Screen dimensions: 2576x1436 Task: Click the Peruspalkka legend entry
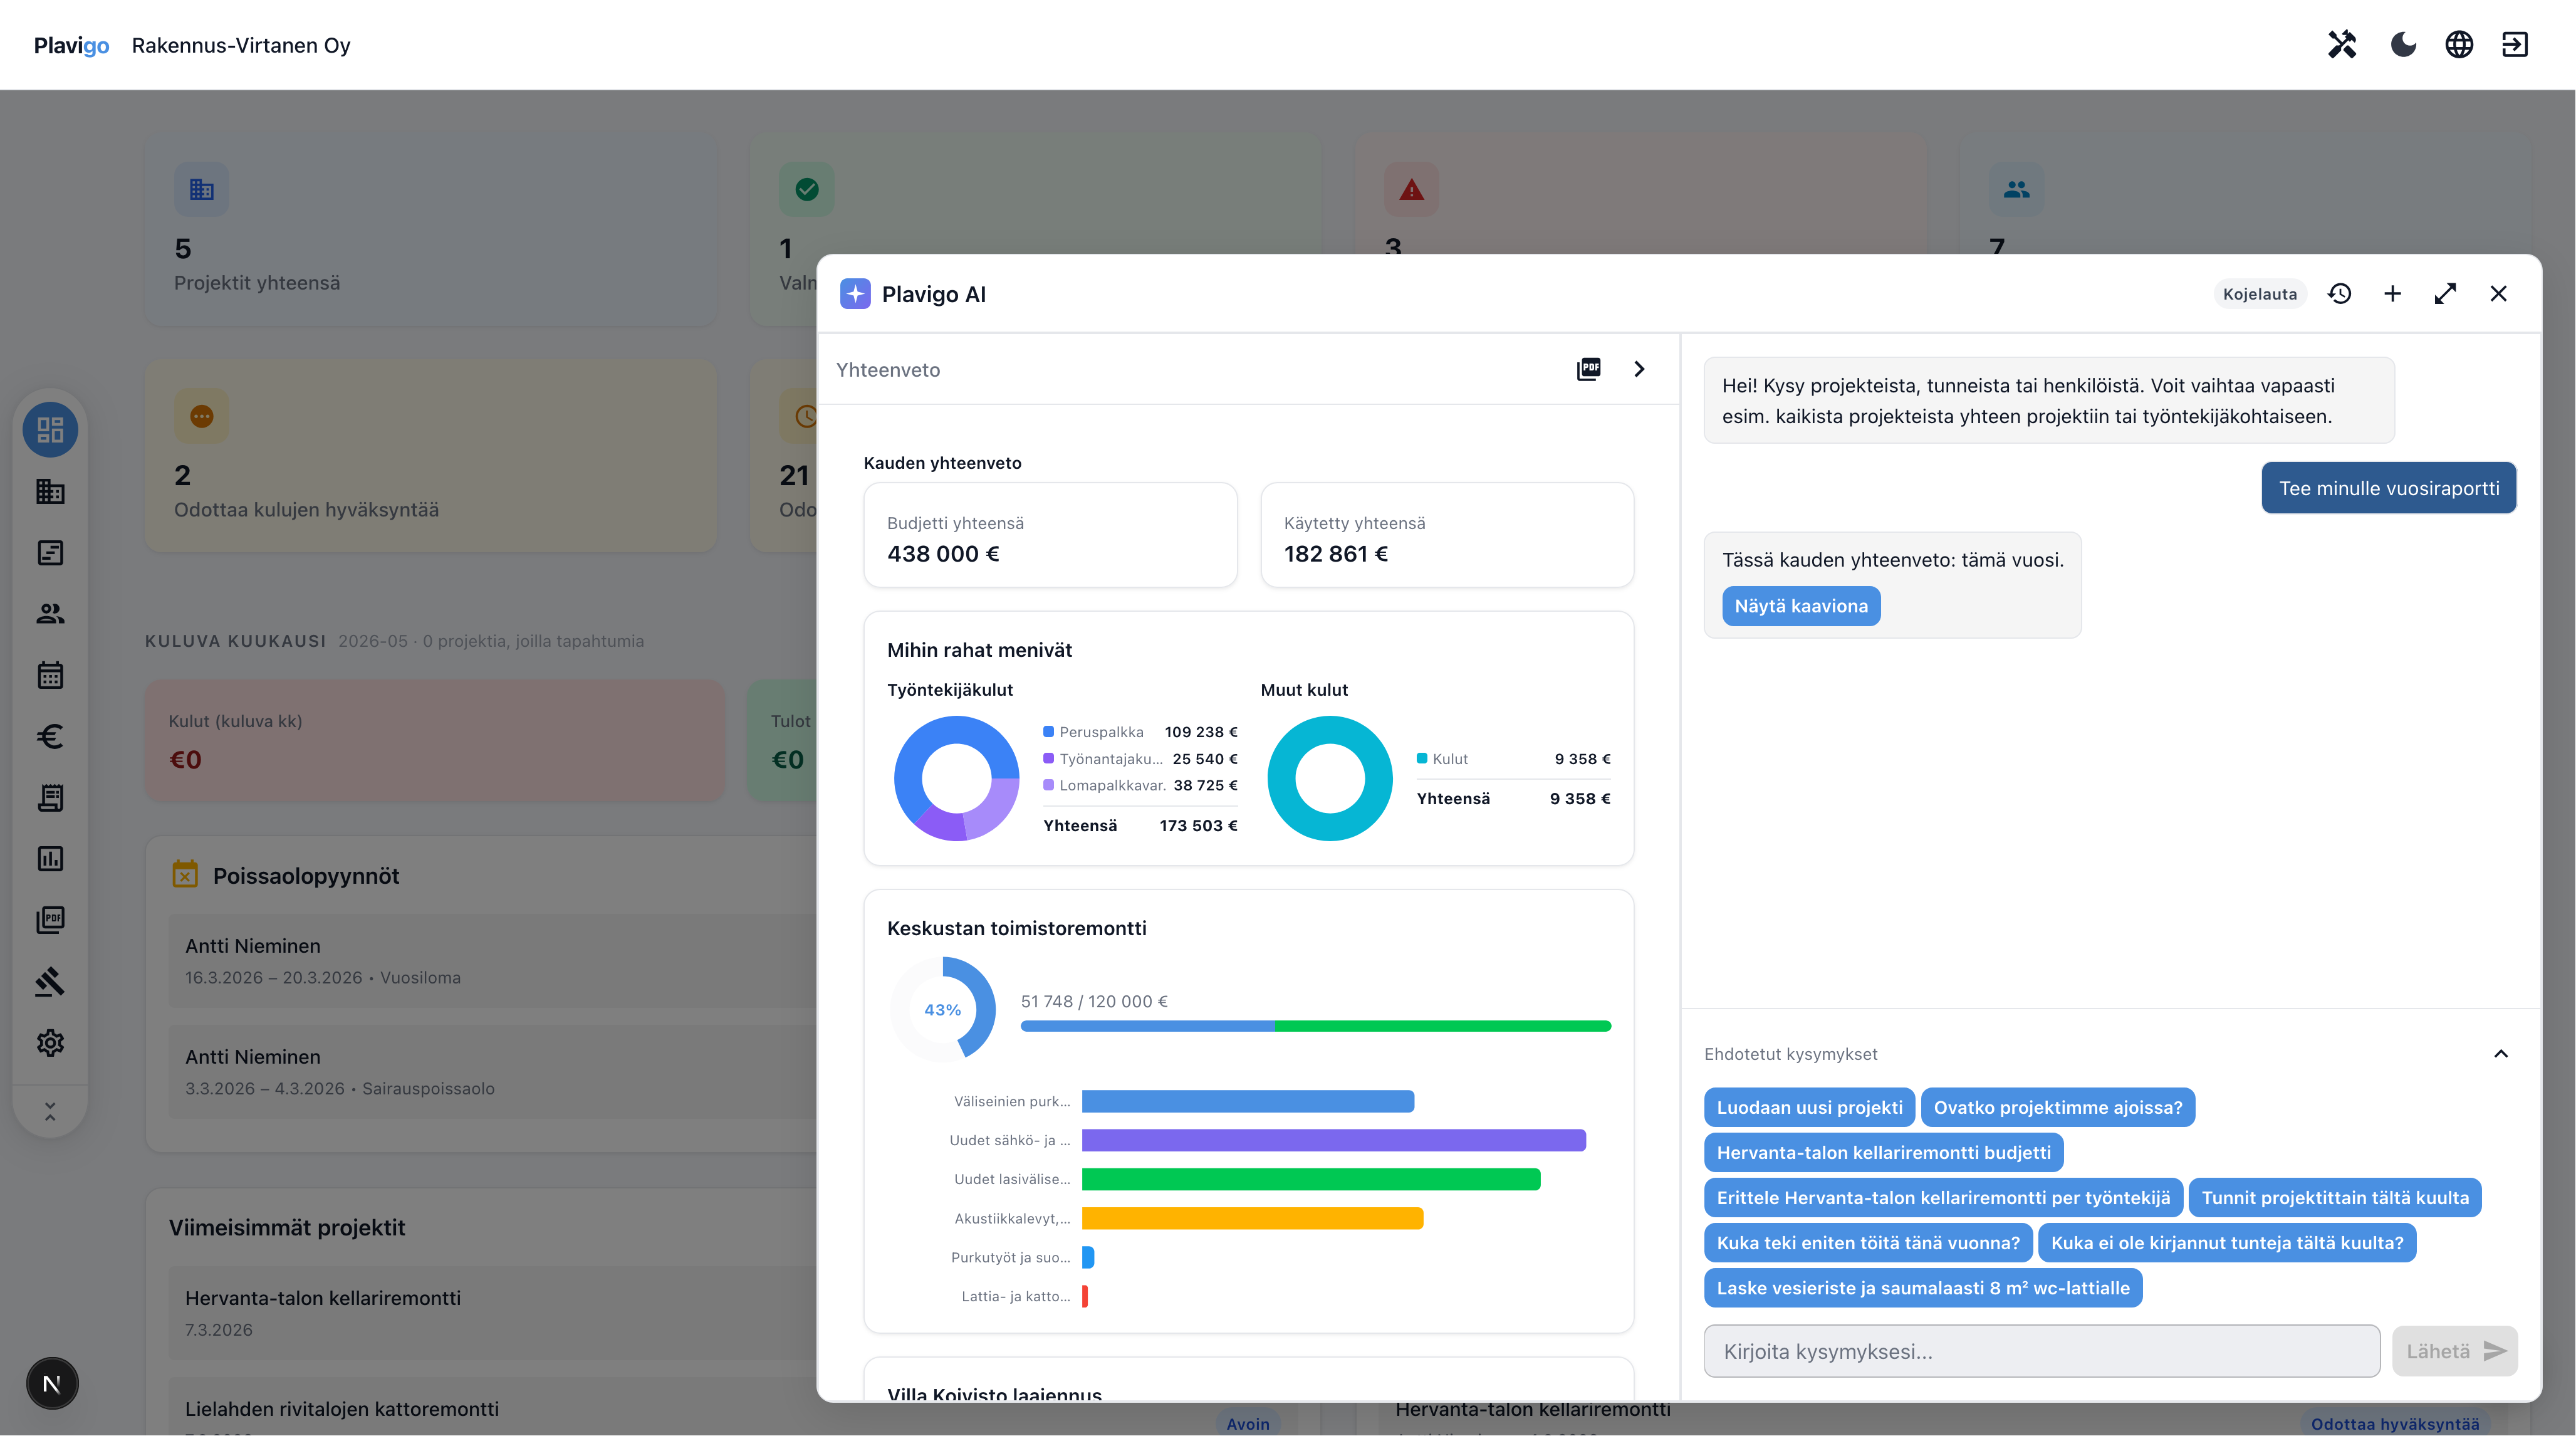pos(1140,732)
